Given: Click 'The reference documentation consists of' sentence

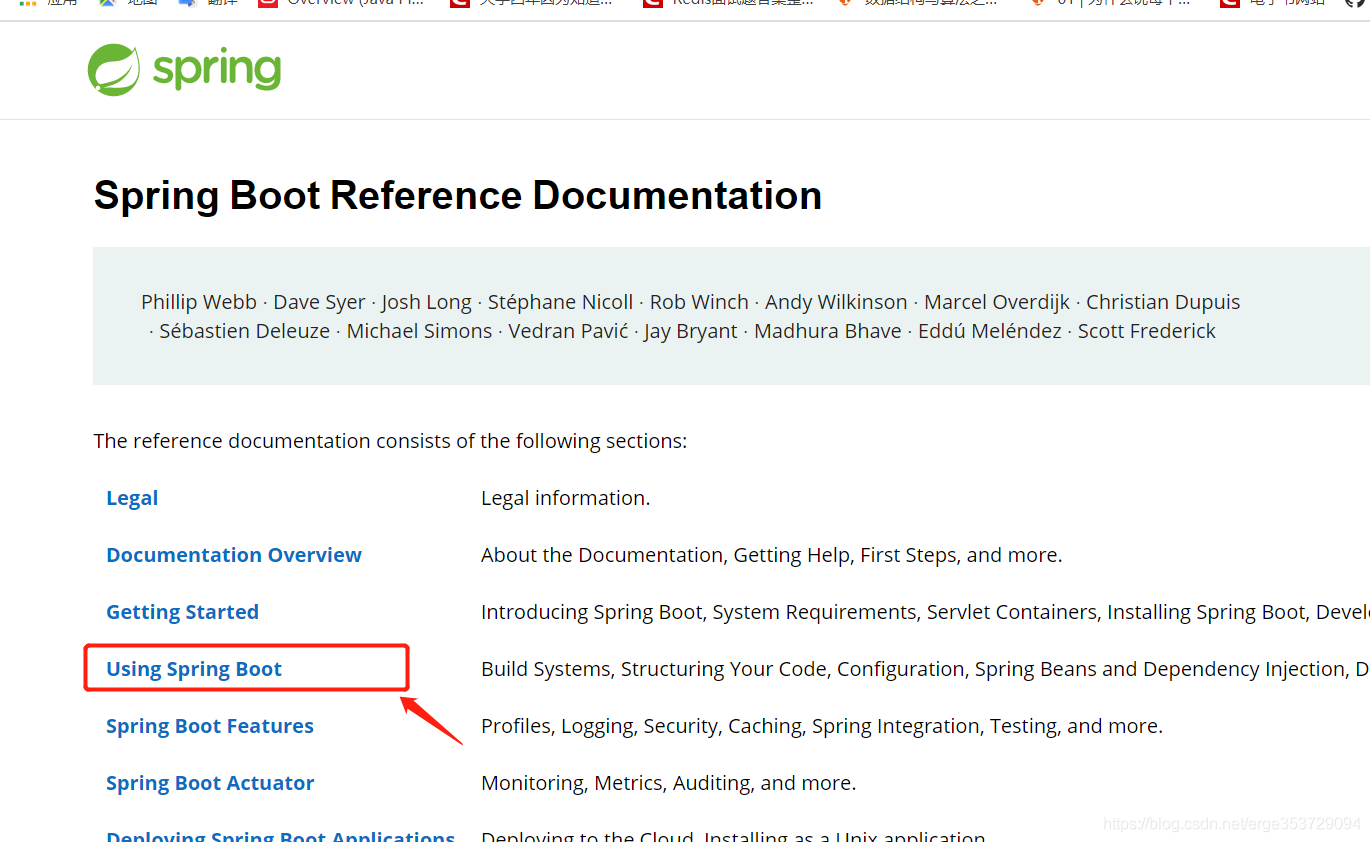Looking at the screenshot, I should [390, 441].
